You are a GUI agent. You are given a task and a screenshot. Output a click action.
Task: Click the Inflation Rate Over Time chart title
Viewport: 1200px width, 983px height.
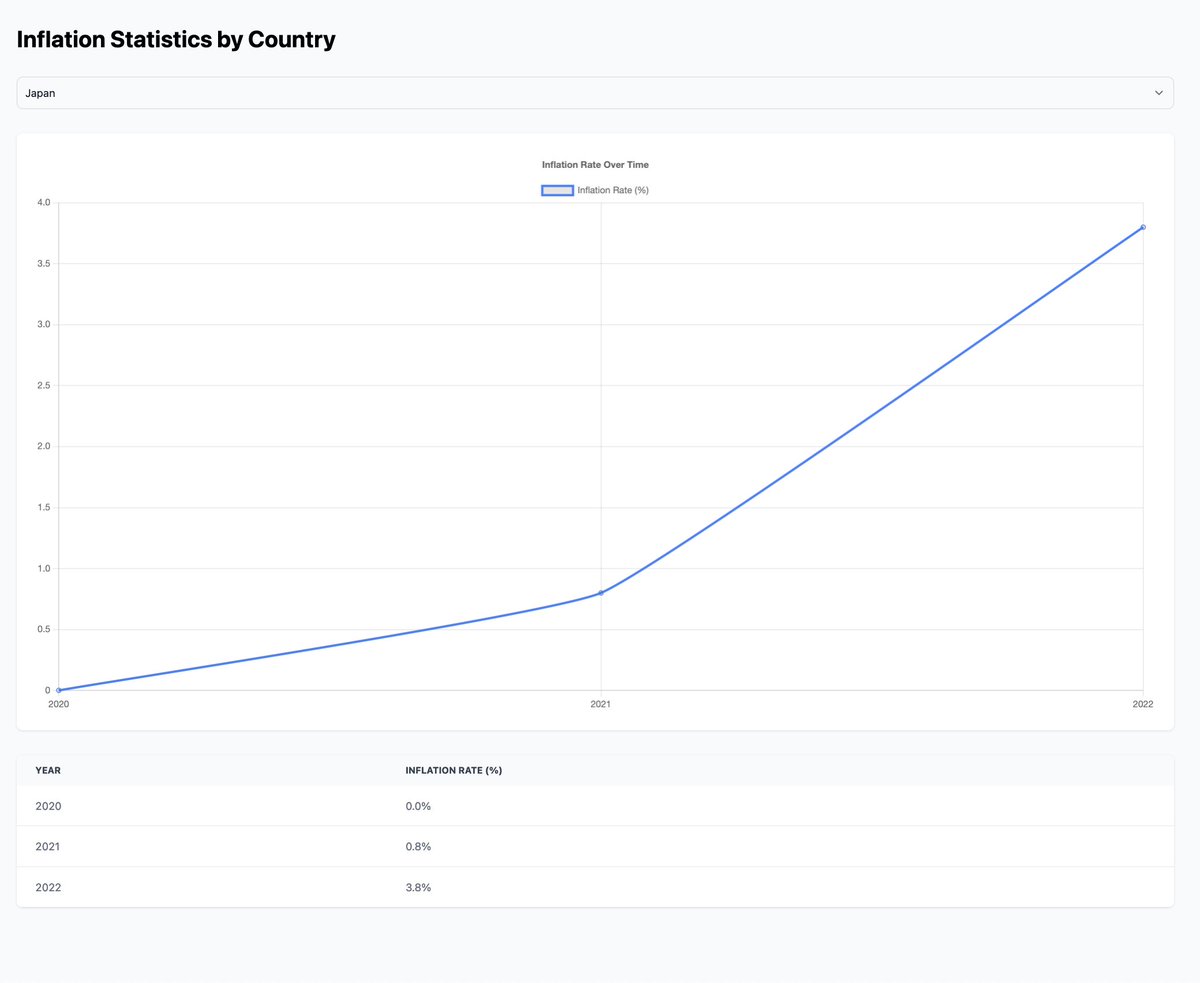[x=596, y=164]
